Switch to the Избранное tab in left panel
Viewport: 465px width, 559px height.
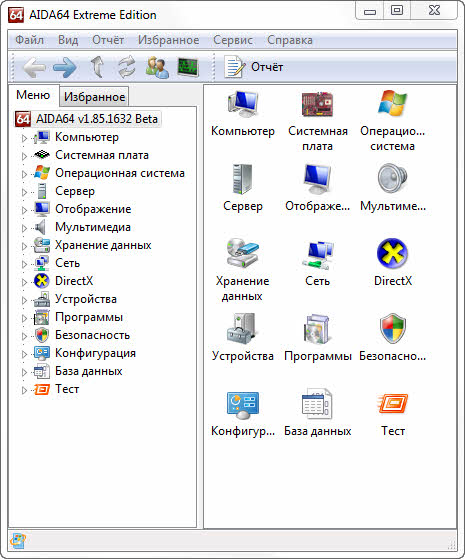tap(94, 97)
